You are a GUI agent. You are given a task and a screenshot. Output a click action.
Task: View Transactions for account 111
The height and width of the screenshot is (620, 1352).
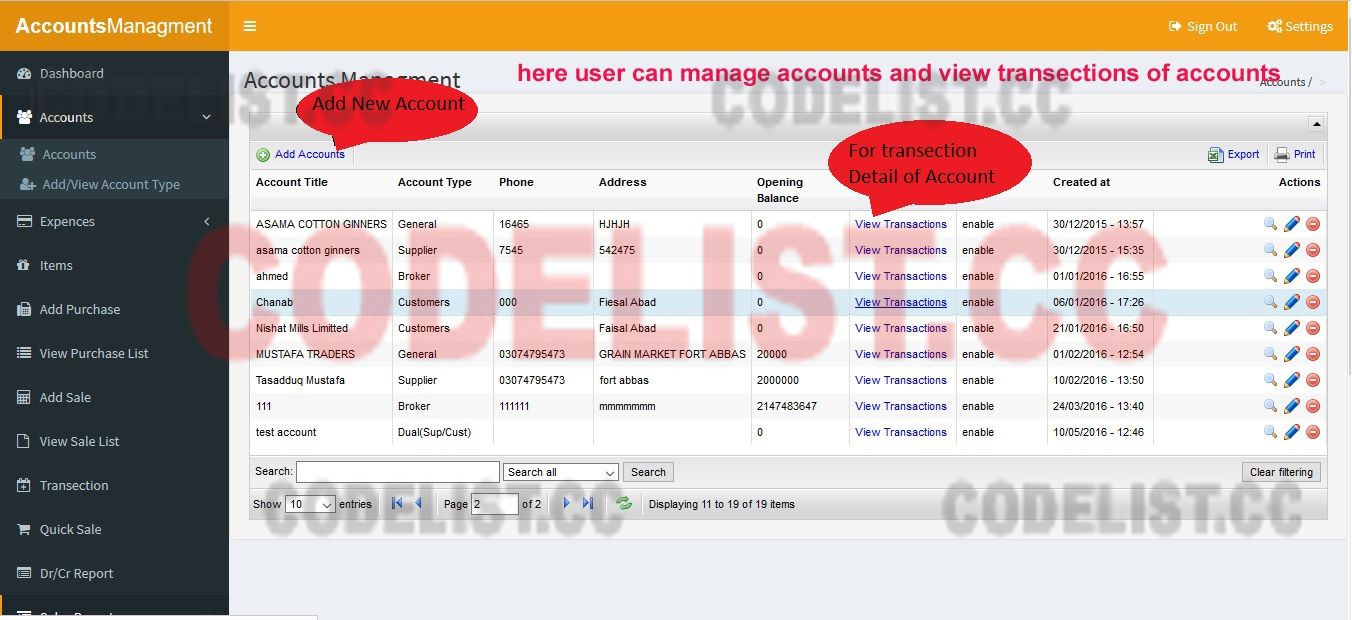click(901, 406)
